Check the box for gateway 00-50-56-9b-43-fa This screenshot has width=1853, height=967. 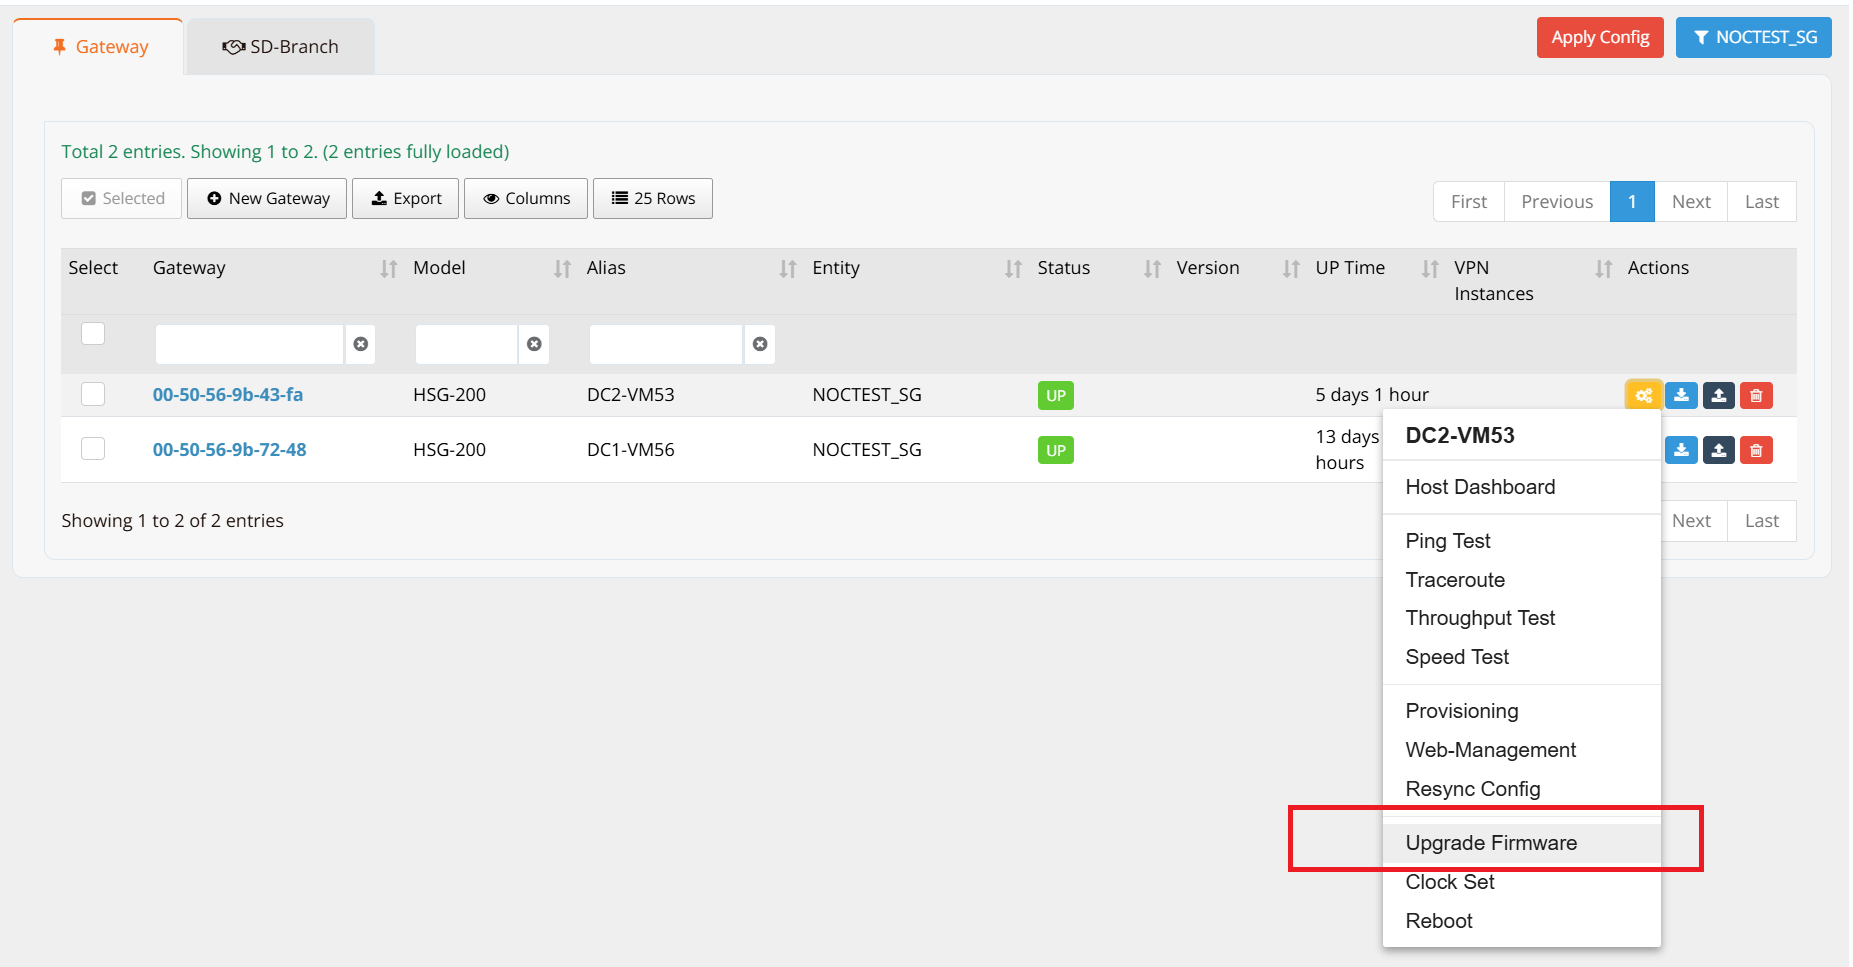[93, 394]
